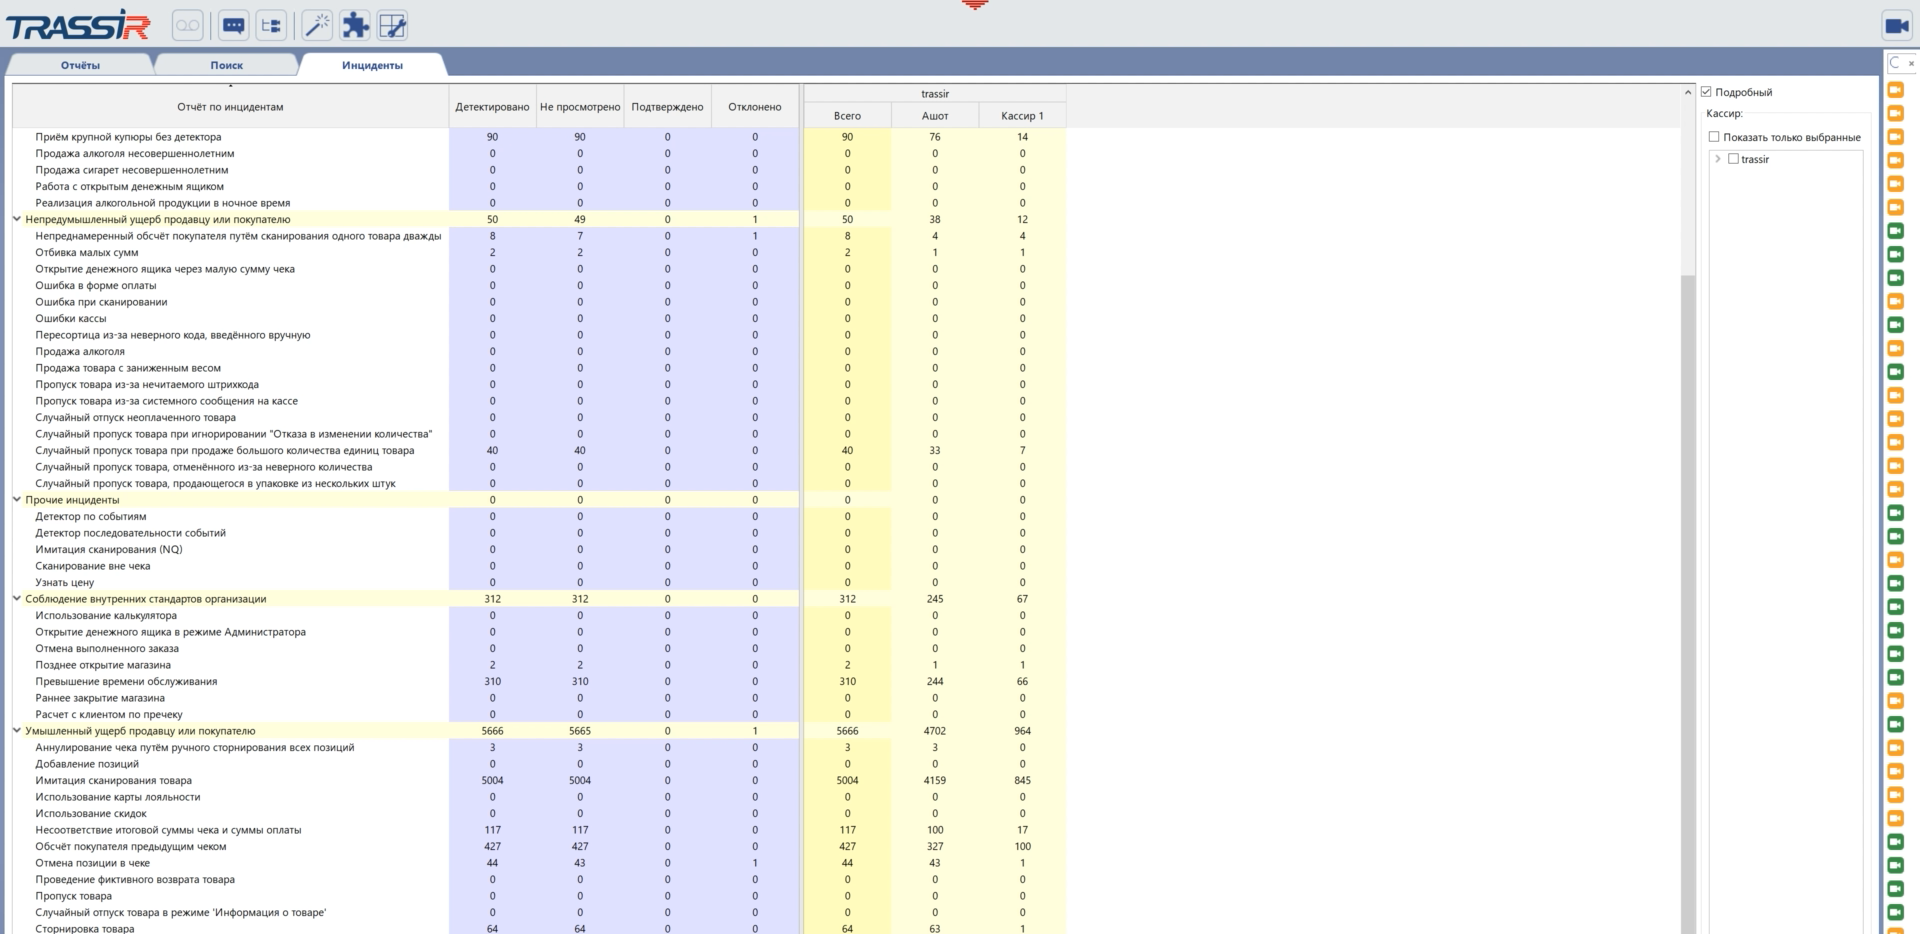Click the Отклонено column header

pyautogui.click(x=755, y=107)
